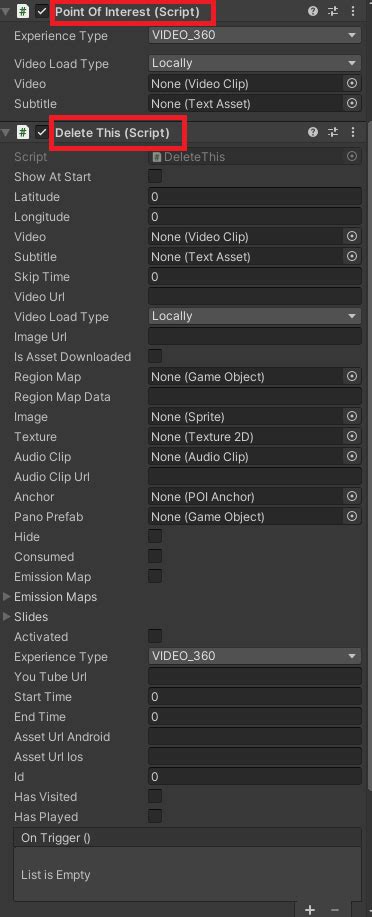
Task: Click the Asset Url Android field
Action: tap(255, 736)
